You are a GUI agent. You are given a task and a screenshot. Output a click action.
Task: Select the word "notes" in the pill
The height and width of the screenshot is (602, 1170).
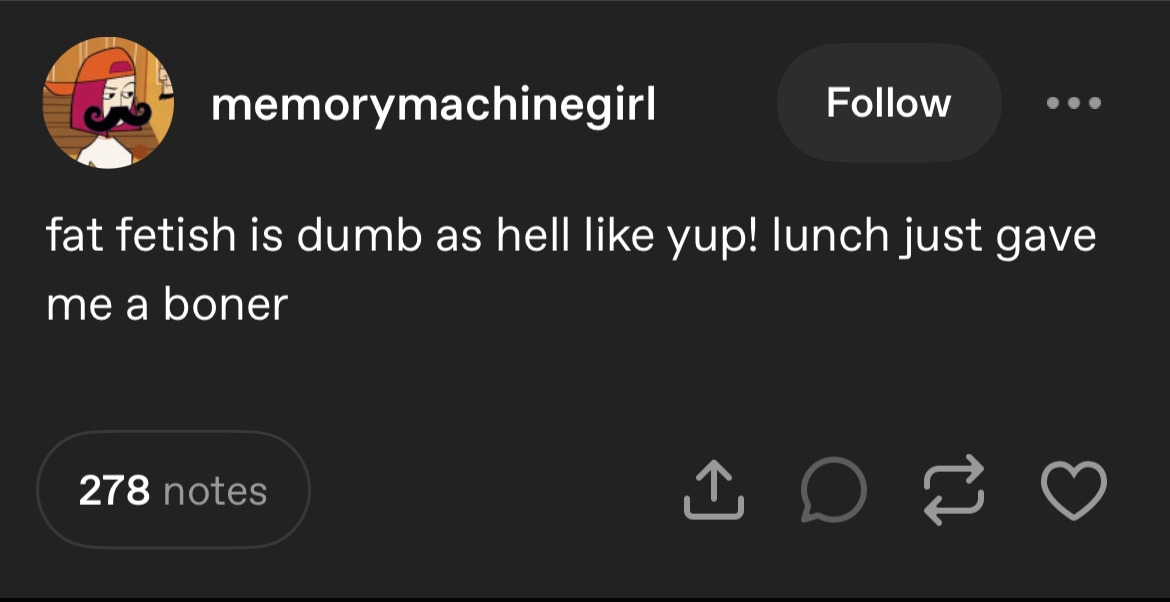214,491
